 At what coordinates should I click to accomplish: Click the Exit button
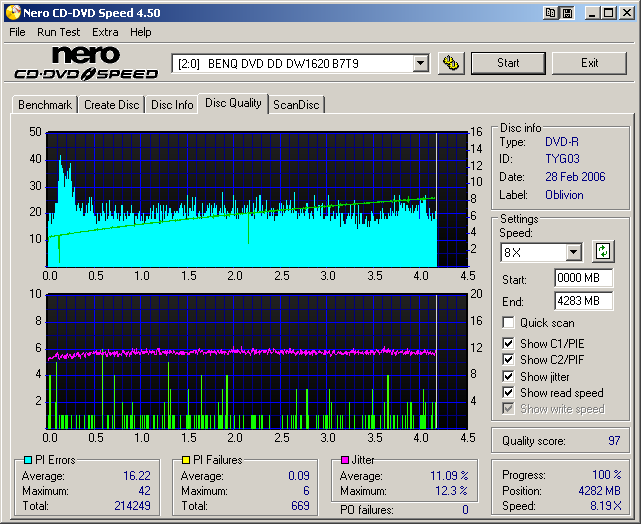[589, 63]
